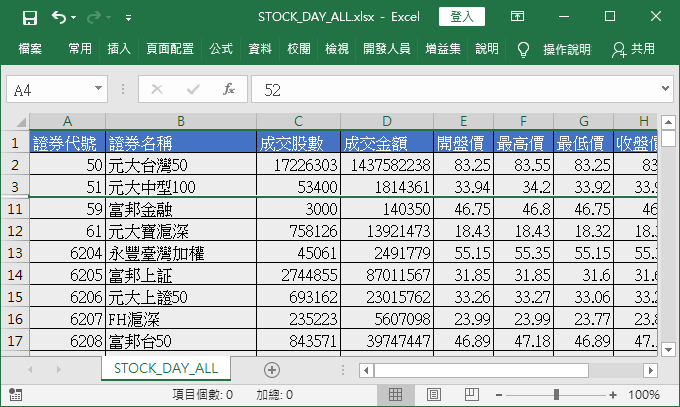680x407 pixels.
Task: Switch to Page Break Preview icon
Action: [471, 394]
